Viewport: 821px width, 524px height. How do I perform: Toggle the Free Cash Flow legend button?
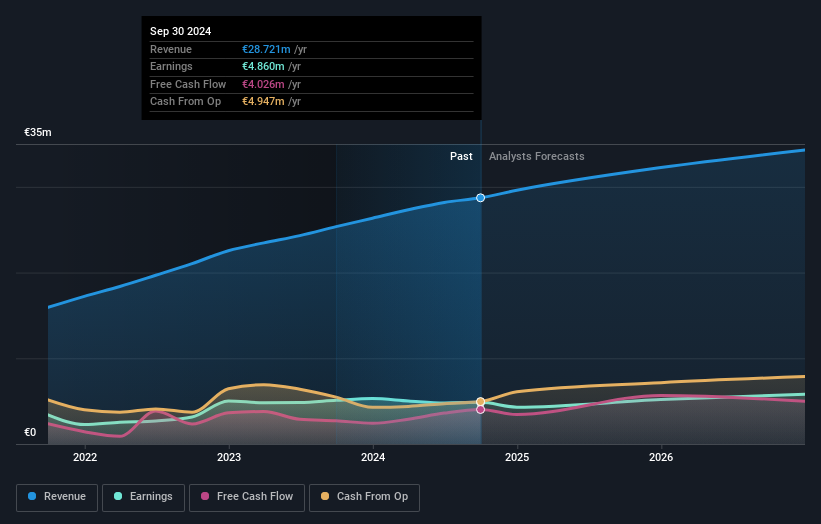click(x=247, y=497)
